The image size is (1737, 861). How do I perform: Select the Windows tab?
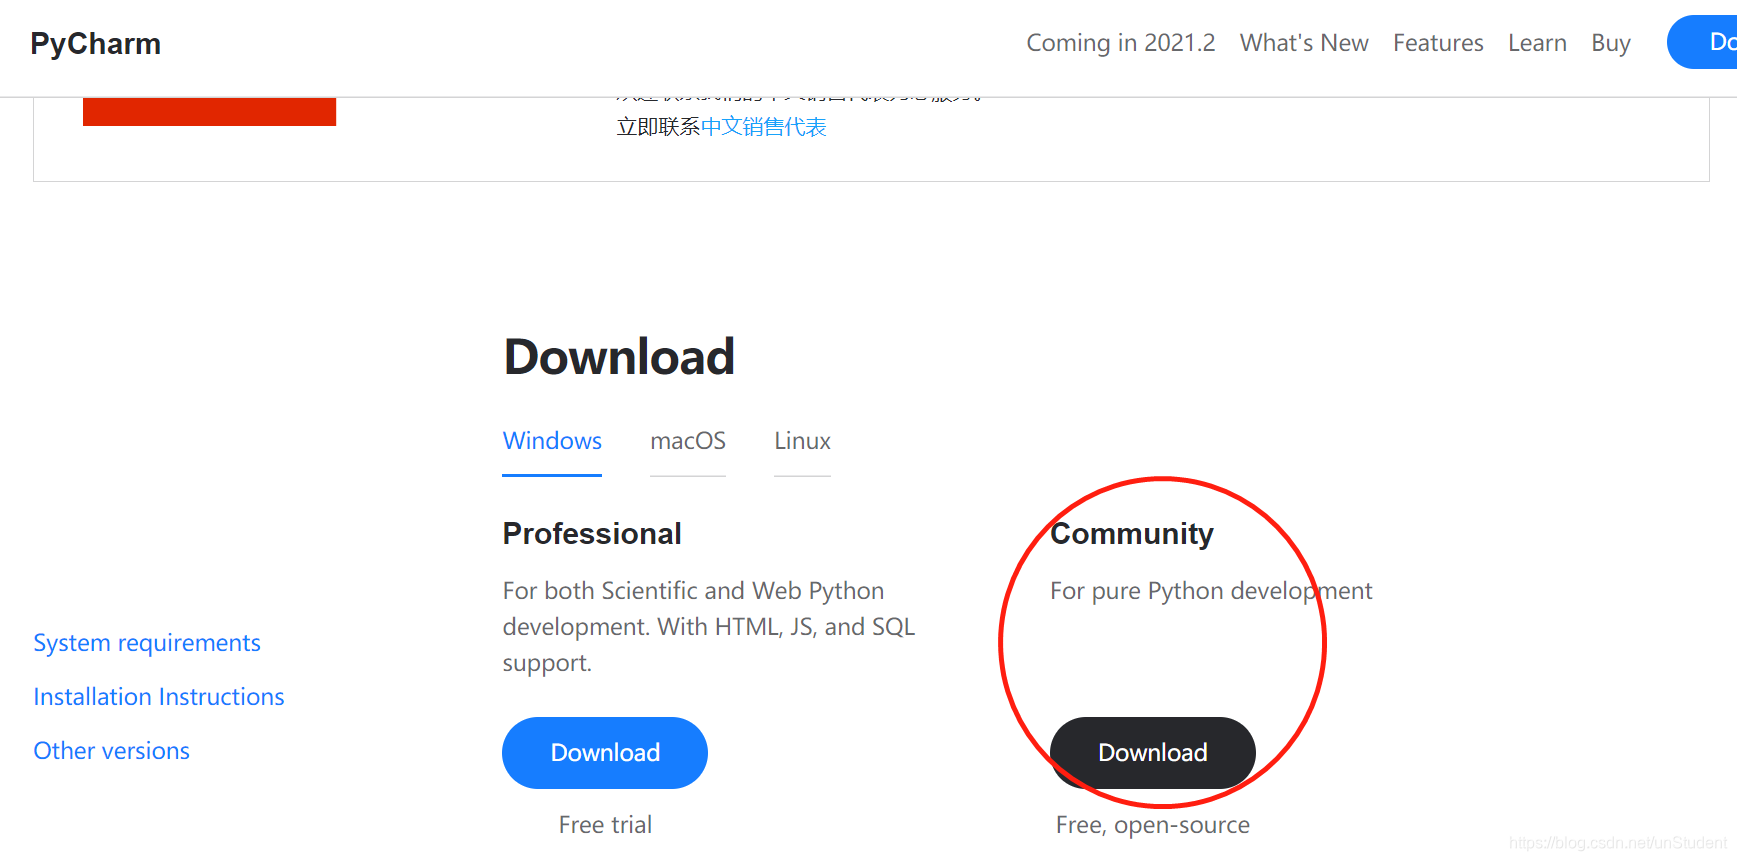(x=552, y=441)
